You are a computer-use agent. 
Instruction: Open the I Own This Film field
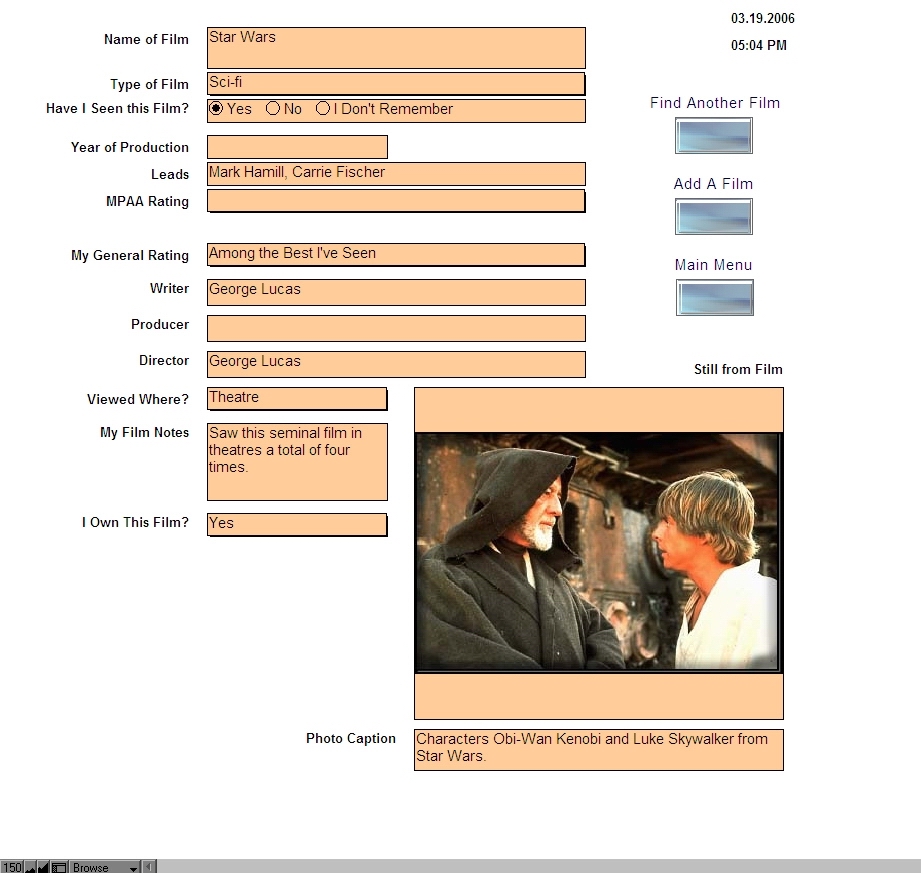point(297,525)
